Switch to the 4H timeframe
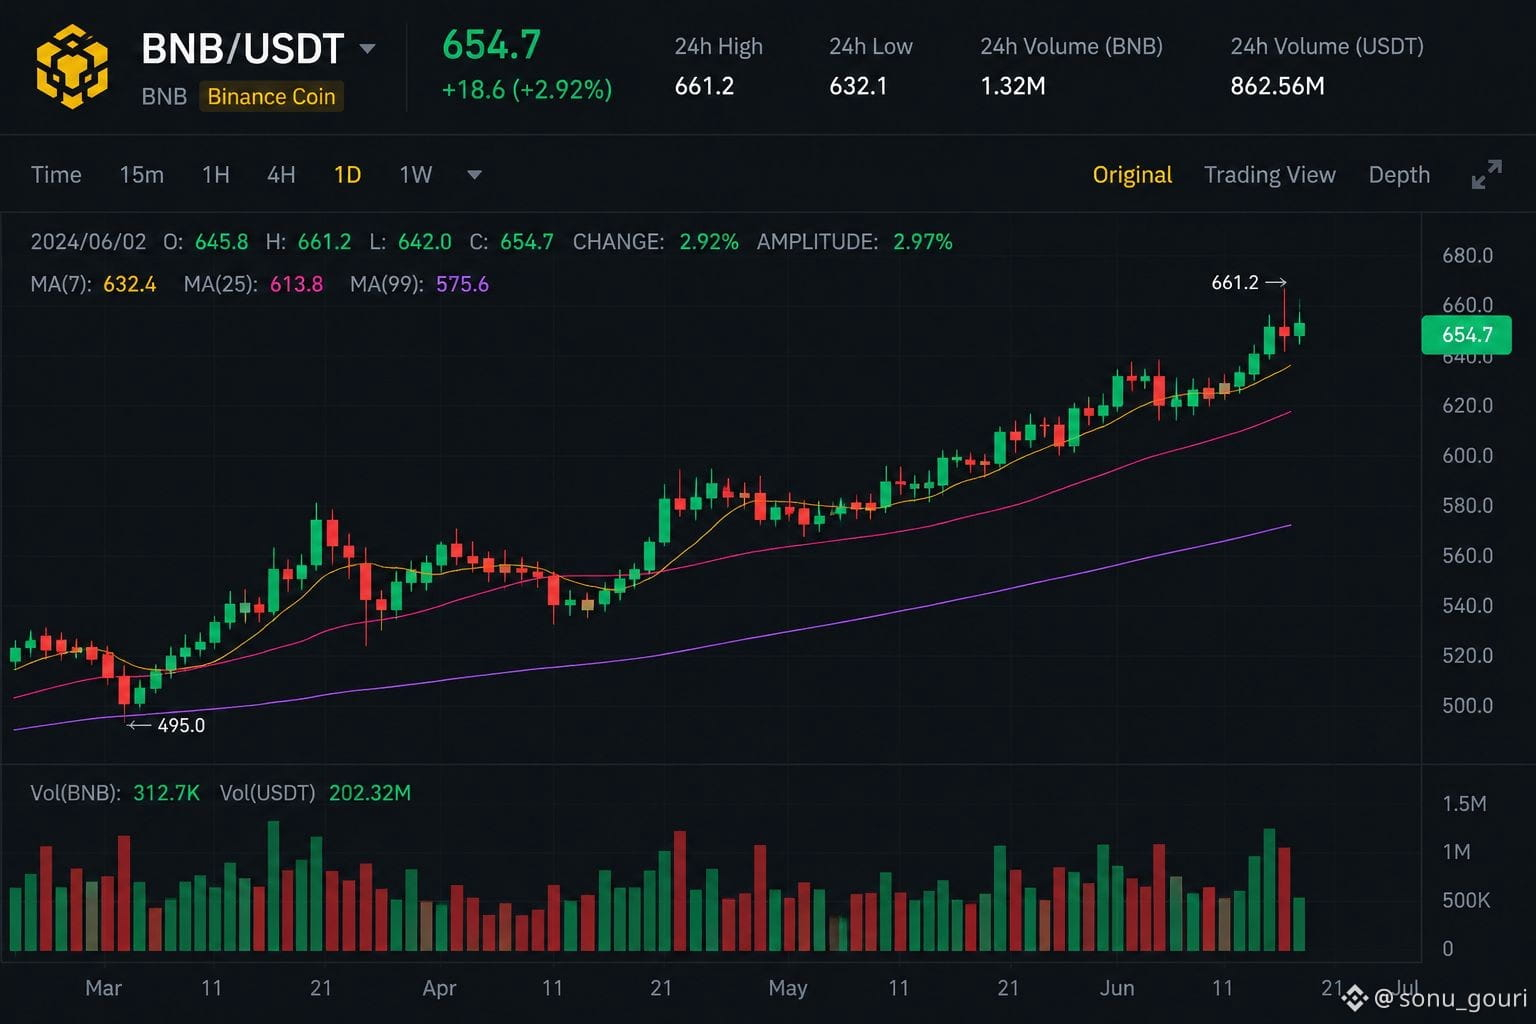The height and width of the screenshot is (1024, 1536). 281,175
